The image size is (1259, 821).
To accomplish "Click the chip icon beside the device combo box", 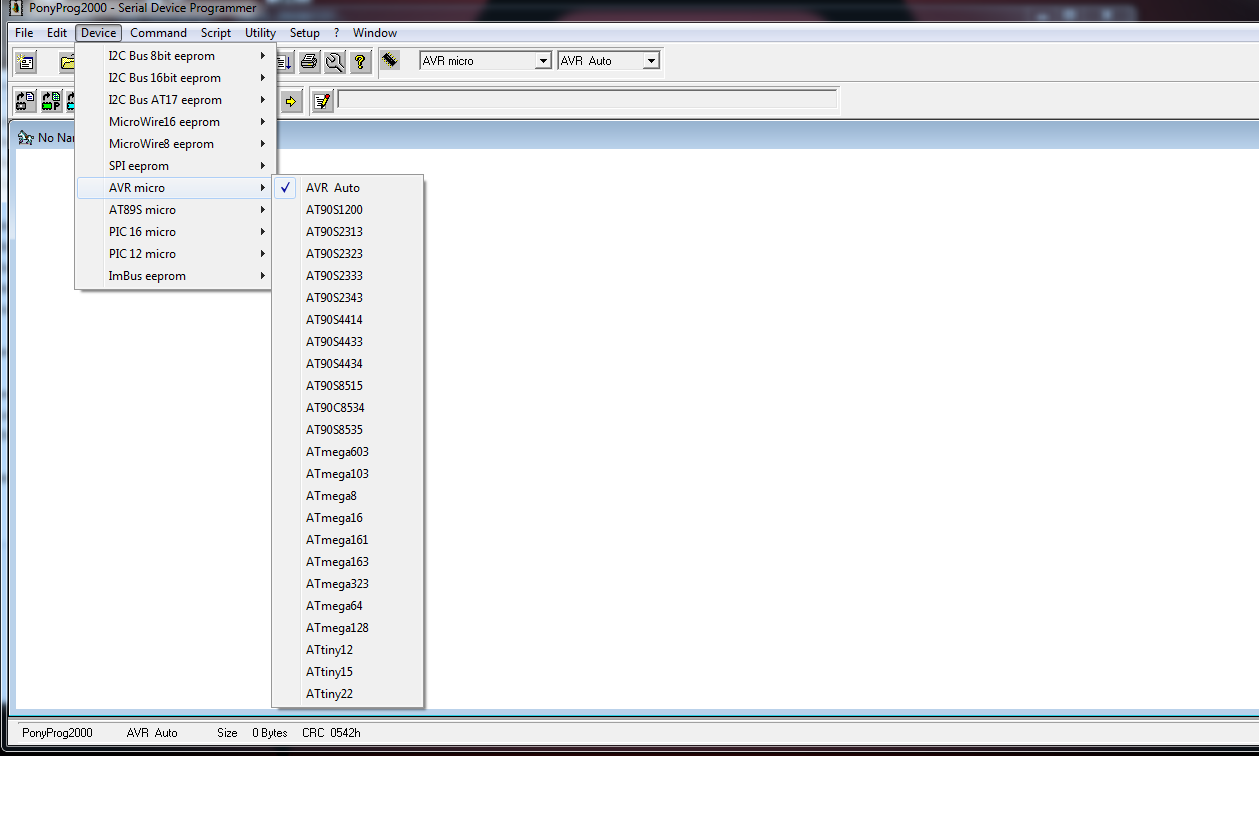I will [x=390, y=60].
